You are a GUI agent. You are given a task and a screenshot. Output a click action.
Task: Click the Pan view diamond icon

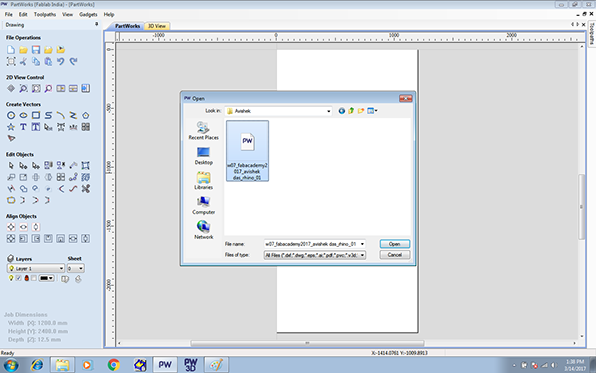click(11, 89)
